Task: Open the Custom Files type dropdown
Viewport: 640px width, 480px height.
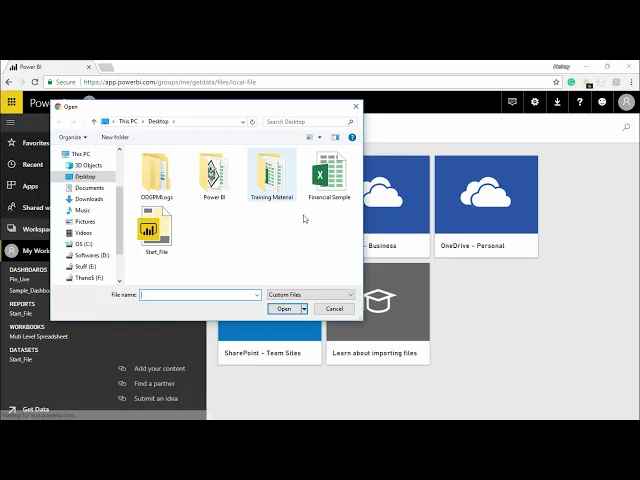Action: point(311,295)
